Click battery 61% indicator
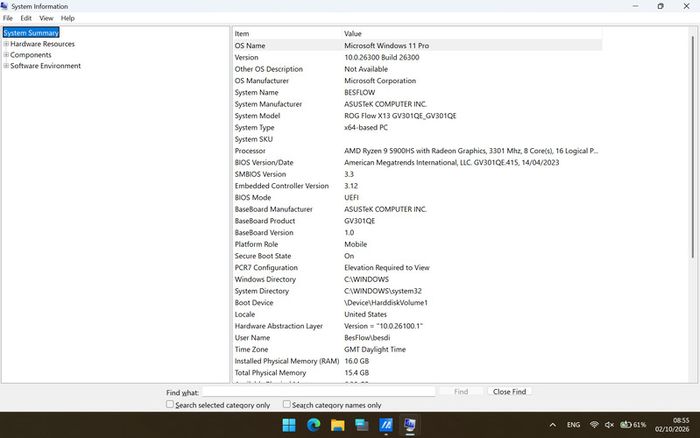 [x=633, y=425]
